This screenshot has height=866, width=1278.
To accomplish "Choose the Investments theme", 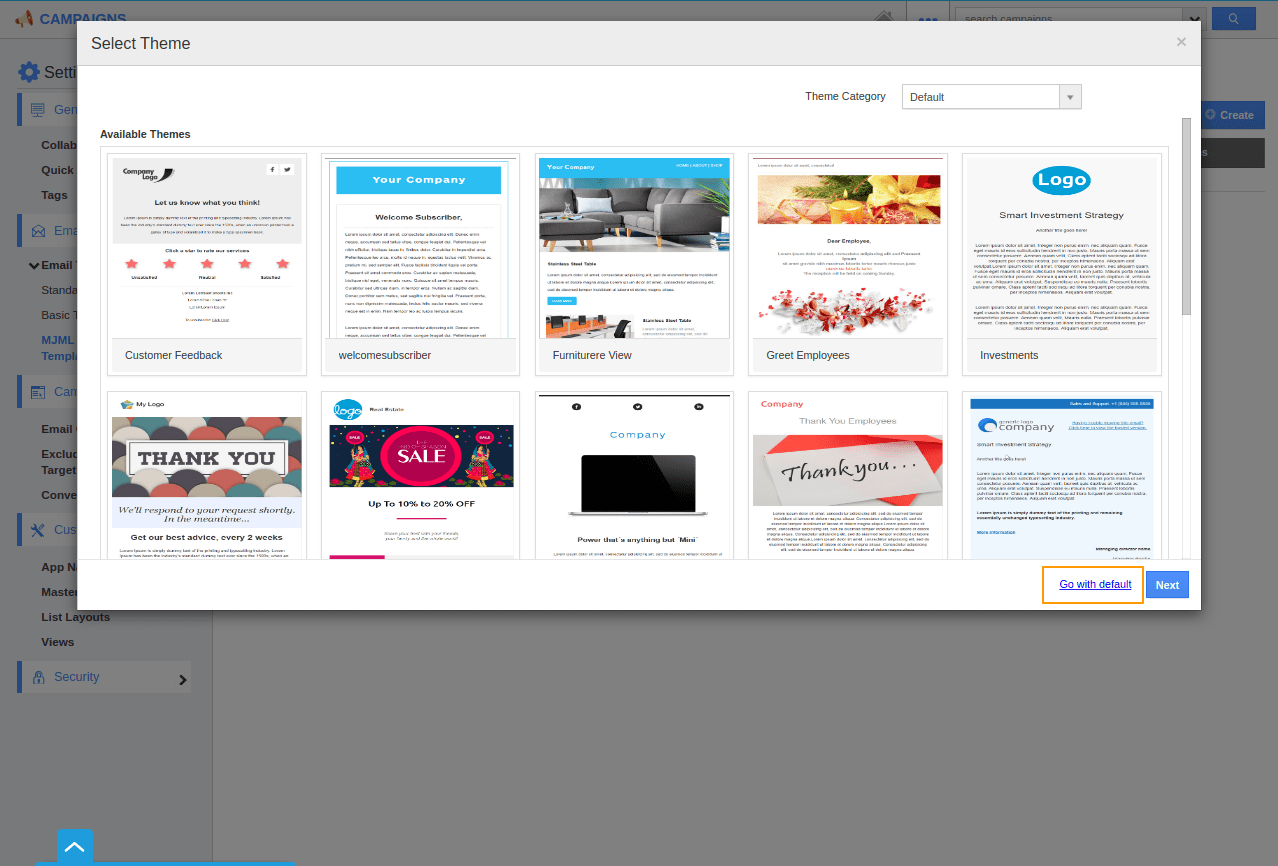I will pyautogui.click(x=1062, y=264).
